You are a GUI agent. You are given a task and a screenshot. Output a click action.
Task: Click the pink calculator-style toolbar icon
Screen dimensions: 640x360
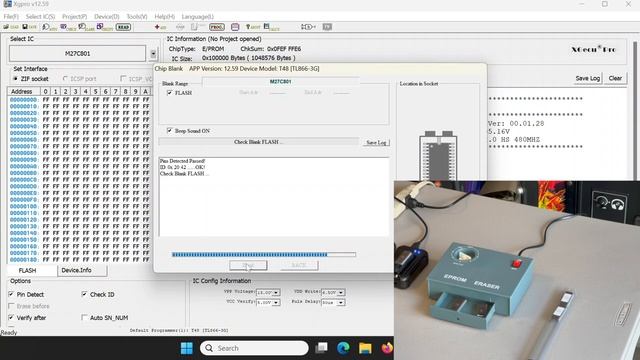tap(235, 27)
